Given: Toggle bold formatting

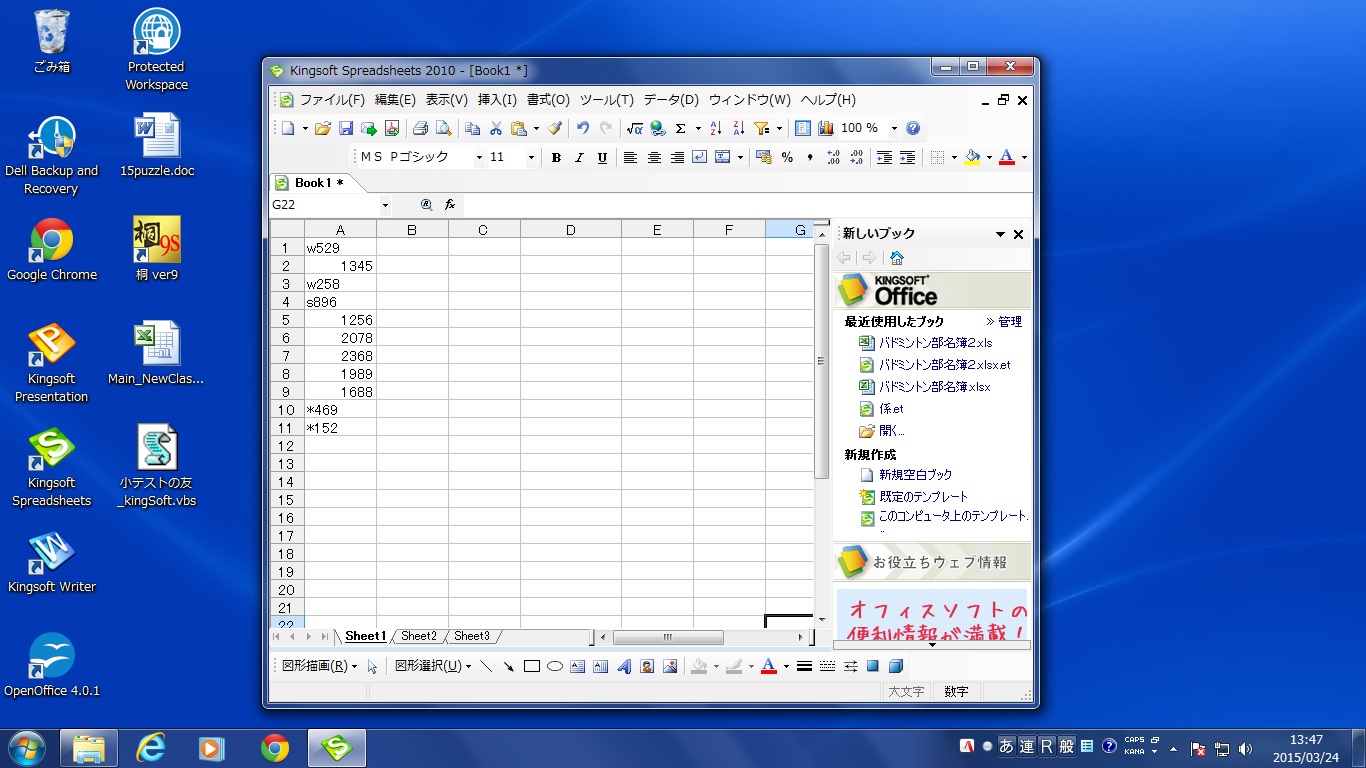Looking at the screenshot, I should pos(556,157).
